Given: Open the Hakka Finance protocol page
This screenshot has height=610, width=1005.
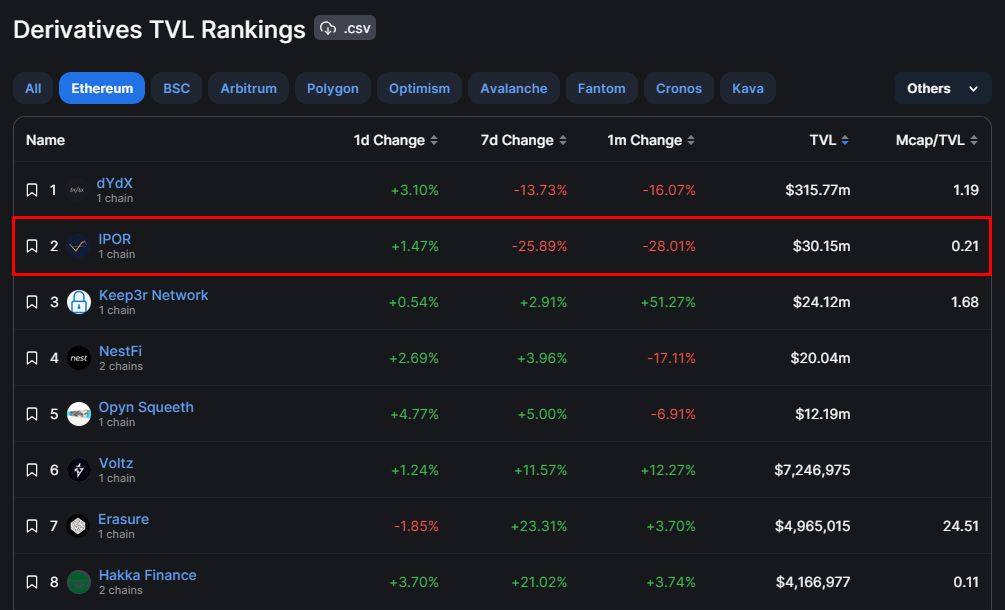Looking at the screenshot, I should [x=147, y=575].
